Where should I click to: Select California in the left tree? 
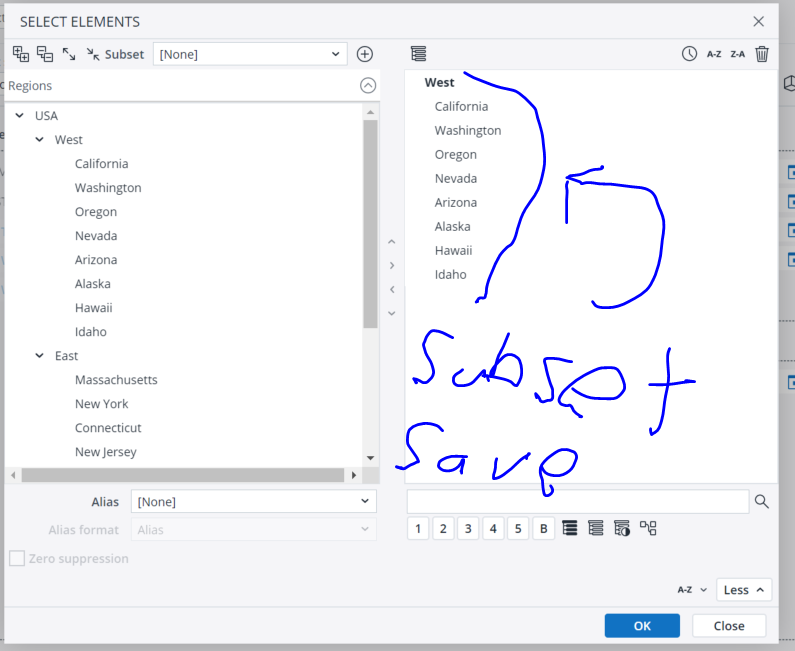tap(101, 164)
